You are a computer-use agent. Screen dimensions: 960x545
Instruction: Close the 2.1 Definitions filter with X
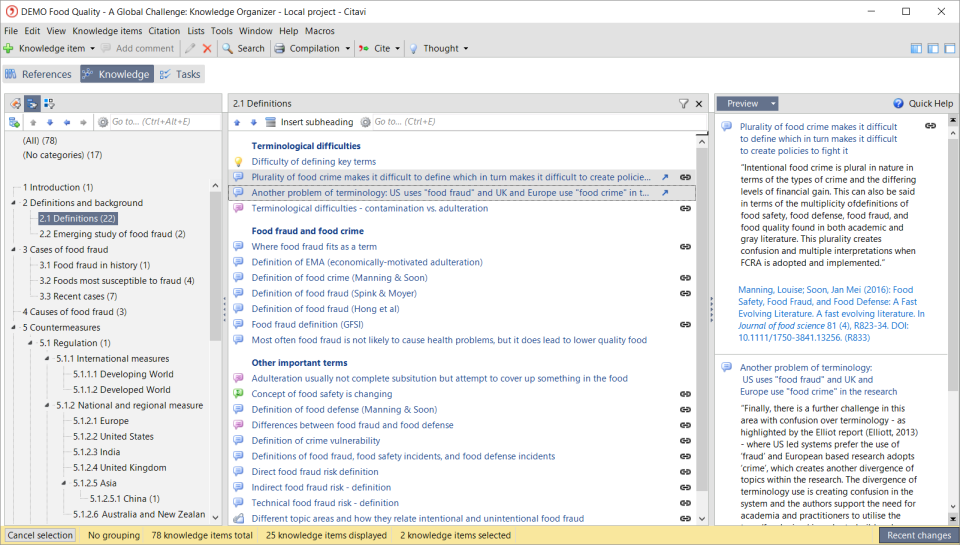click(x=699, y=103)
